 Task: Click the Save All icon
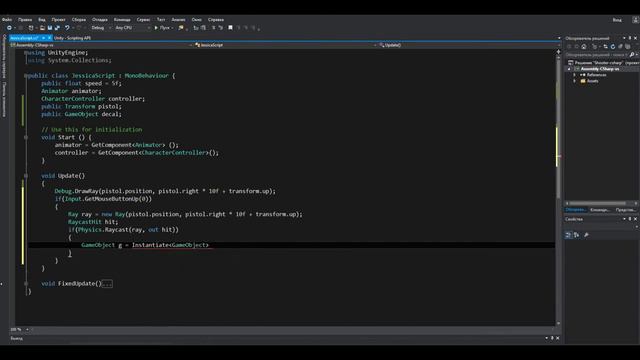(57, 28)
